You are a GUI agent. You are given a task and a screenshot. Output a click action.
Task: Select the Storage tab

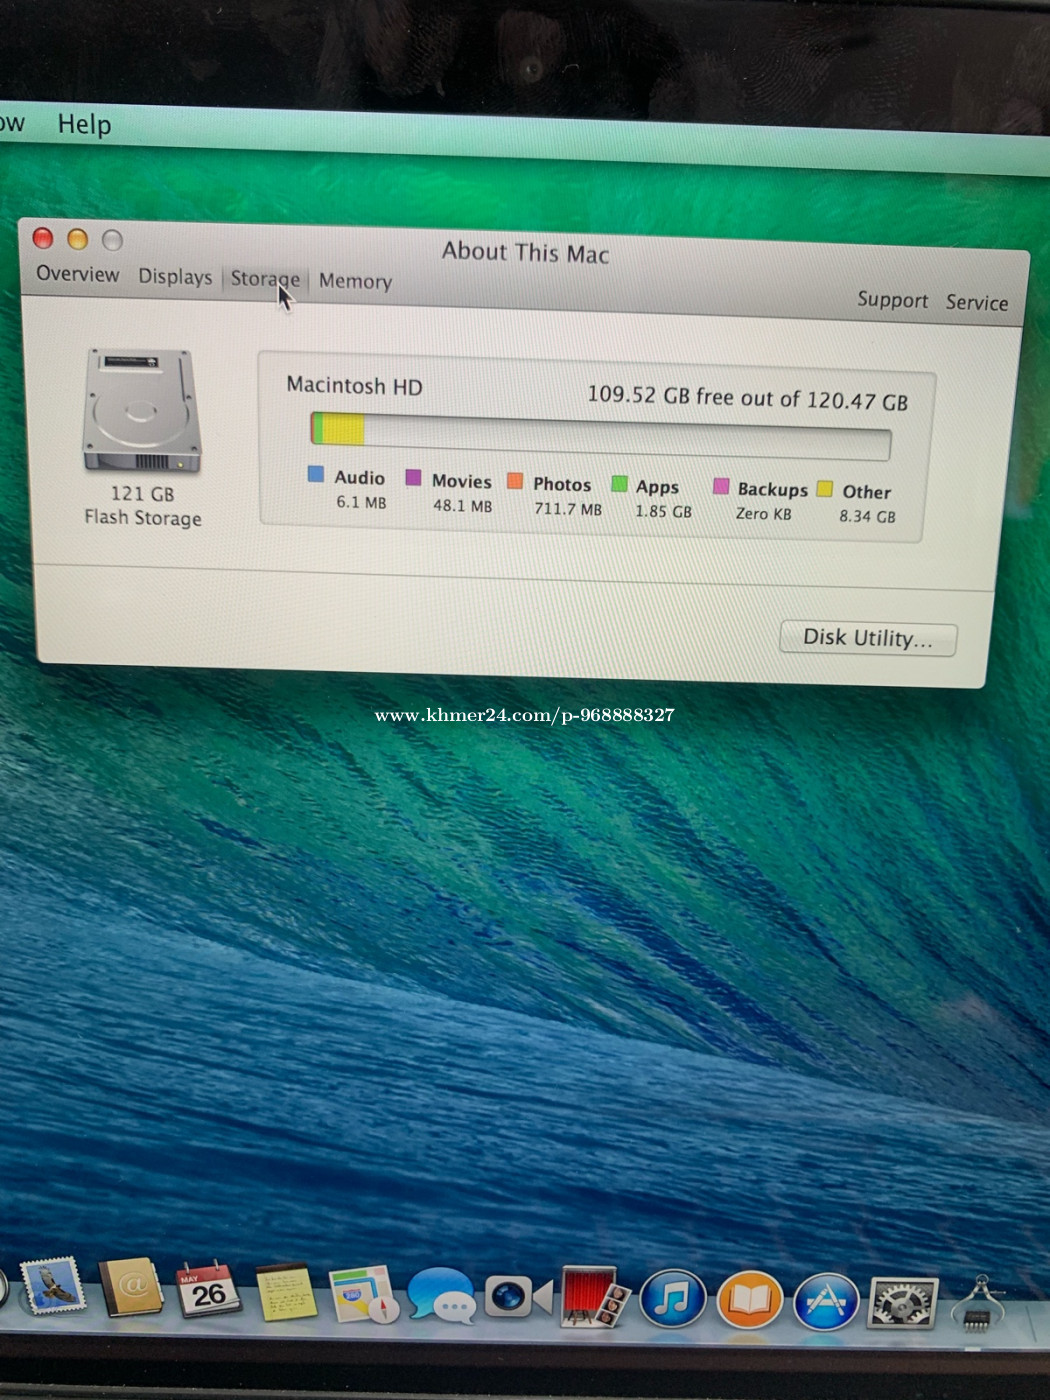point(265,279)
